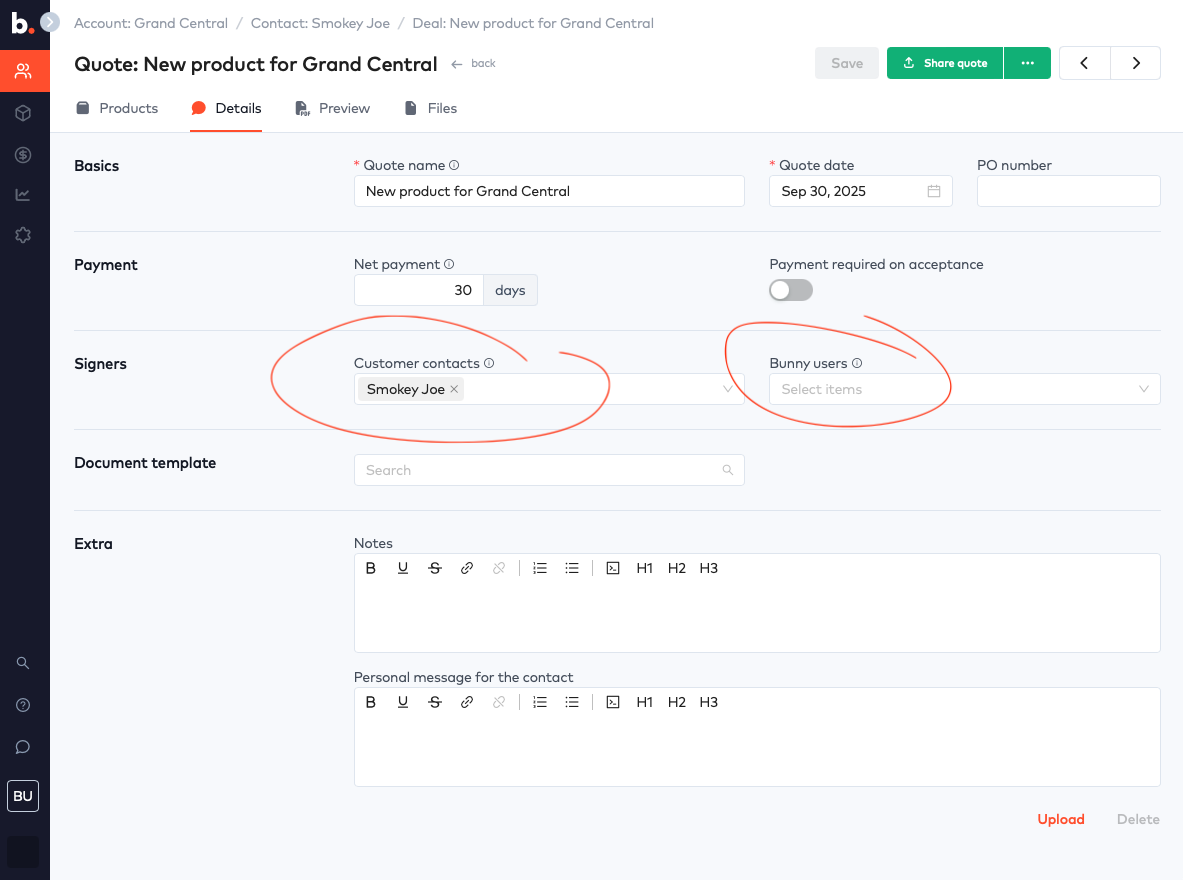Toggle Underline in the Notes editor
1183x880 pixels.
403,568
